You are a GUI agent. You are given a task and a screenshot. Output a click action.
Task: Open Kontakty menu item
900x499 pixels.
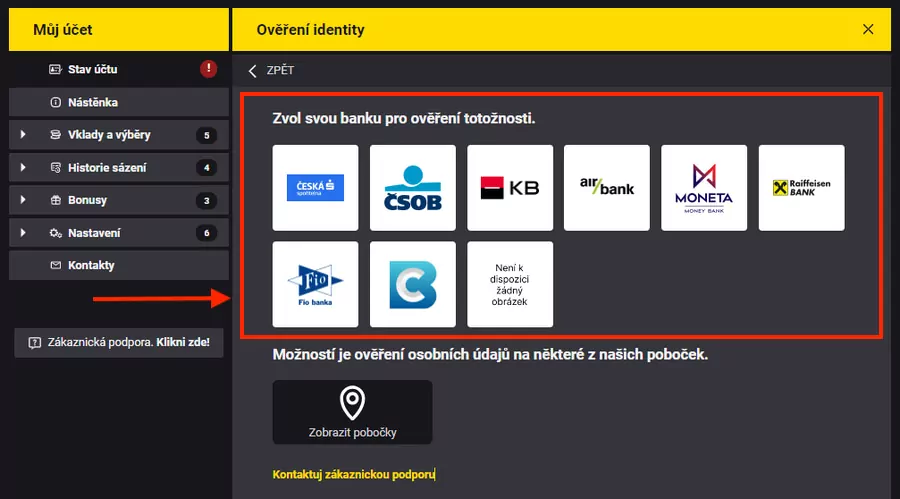[119, 265]
